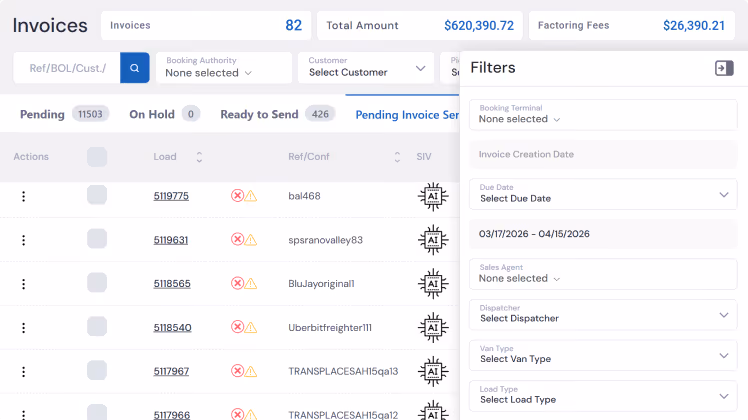
Task: Switch to the Ready to Send tab
Action: pyautogui.click(x=277, y=115)
